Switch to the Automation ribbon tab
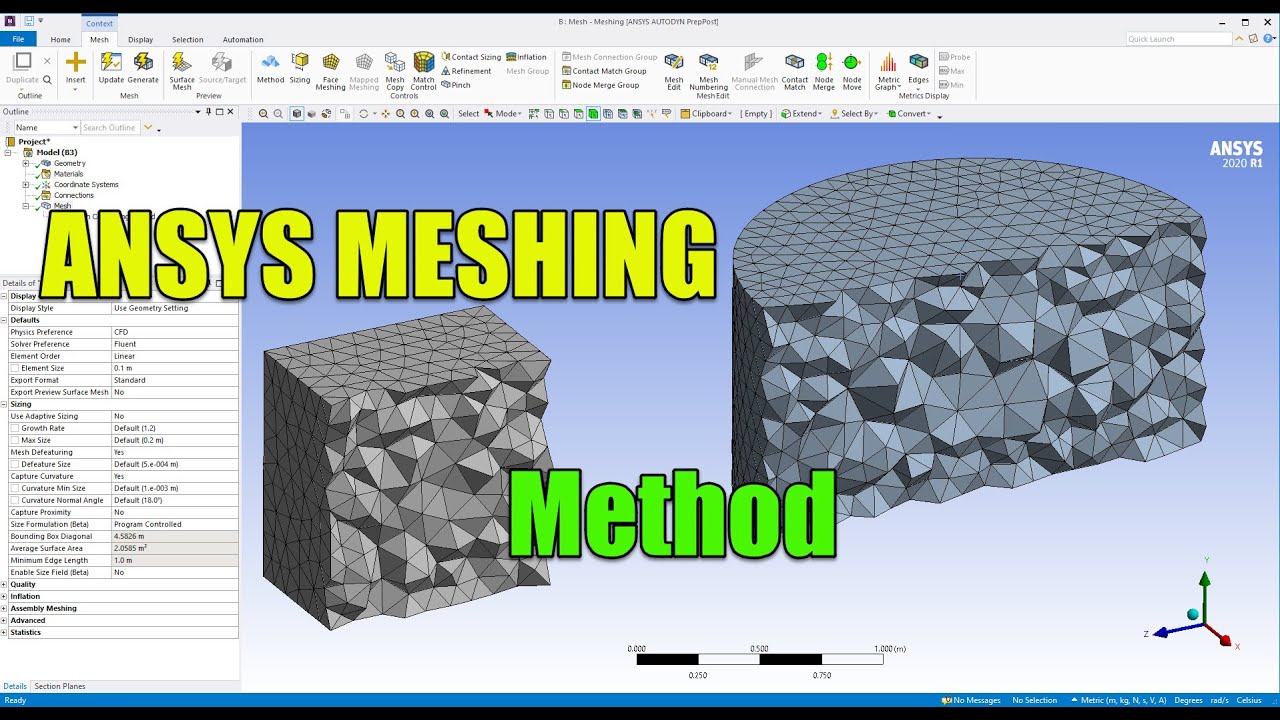 pos(243,40)
